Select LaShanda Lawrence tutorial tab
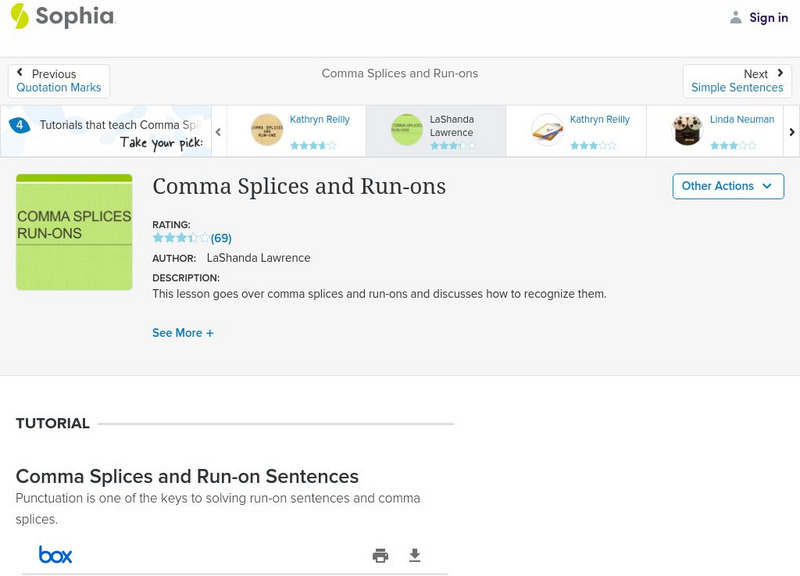800x576 pixels. 435,131
